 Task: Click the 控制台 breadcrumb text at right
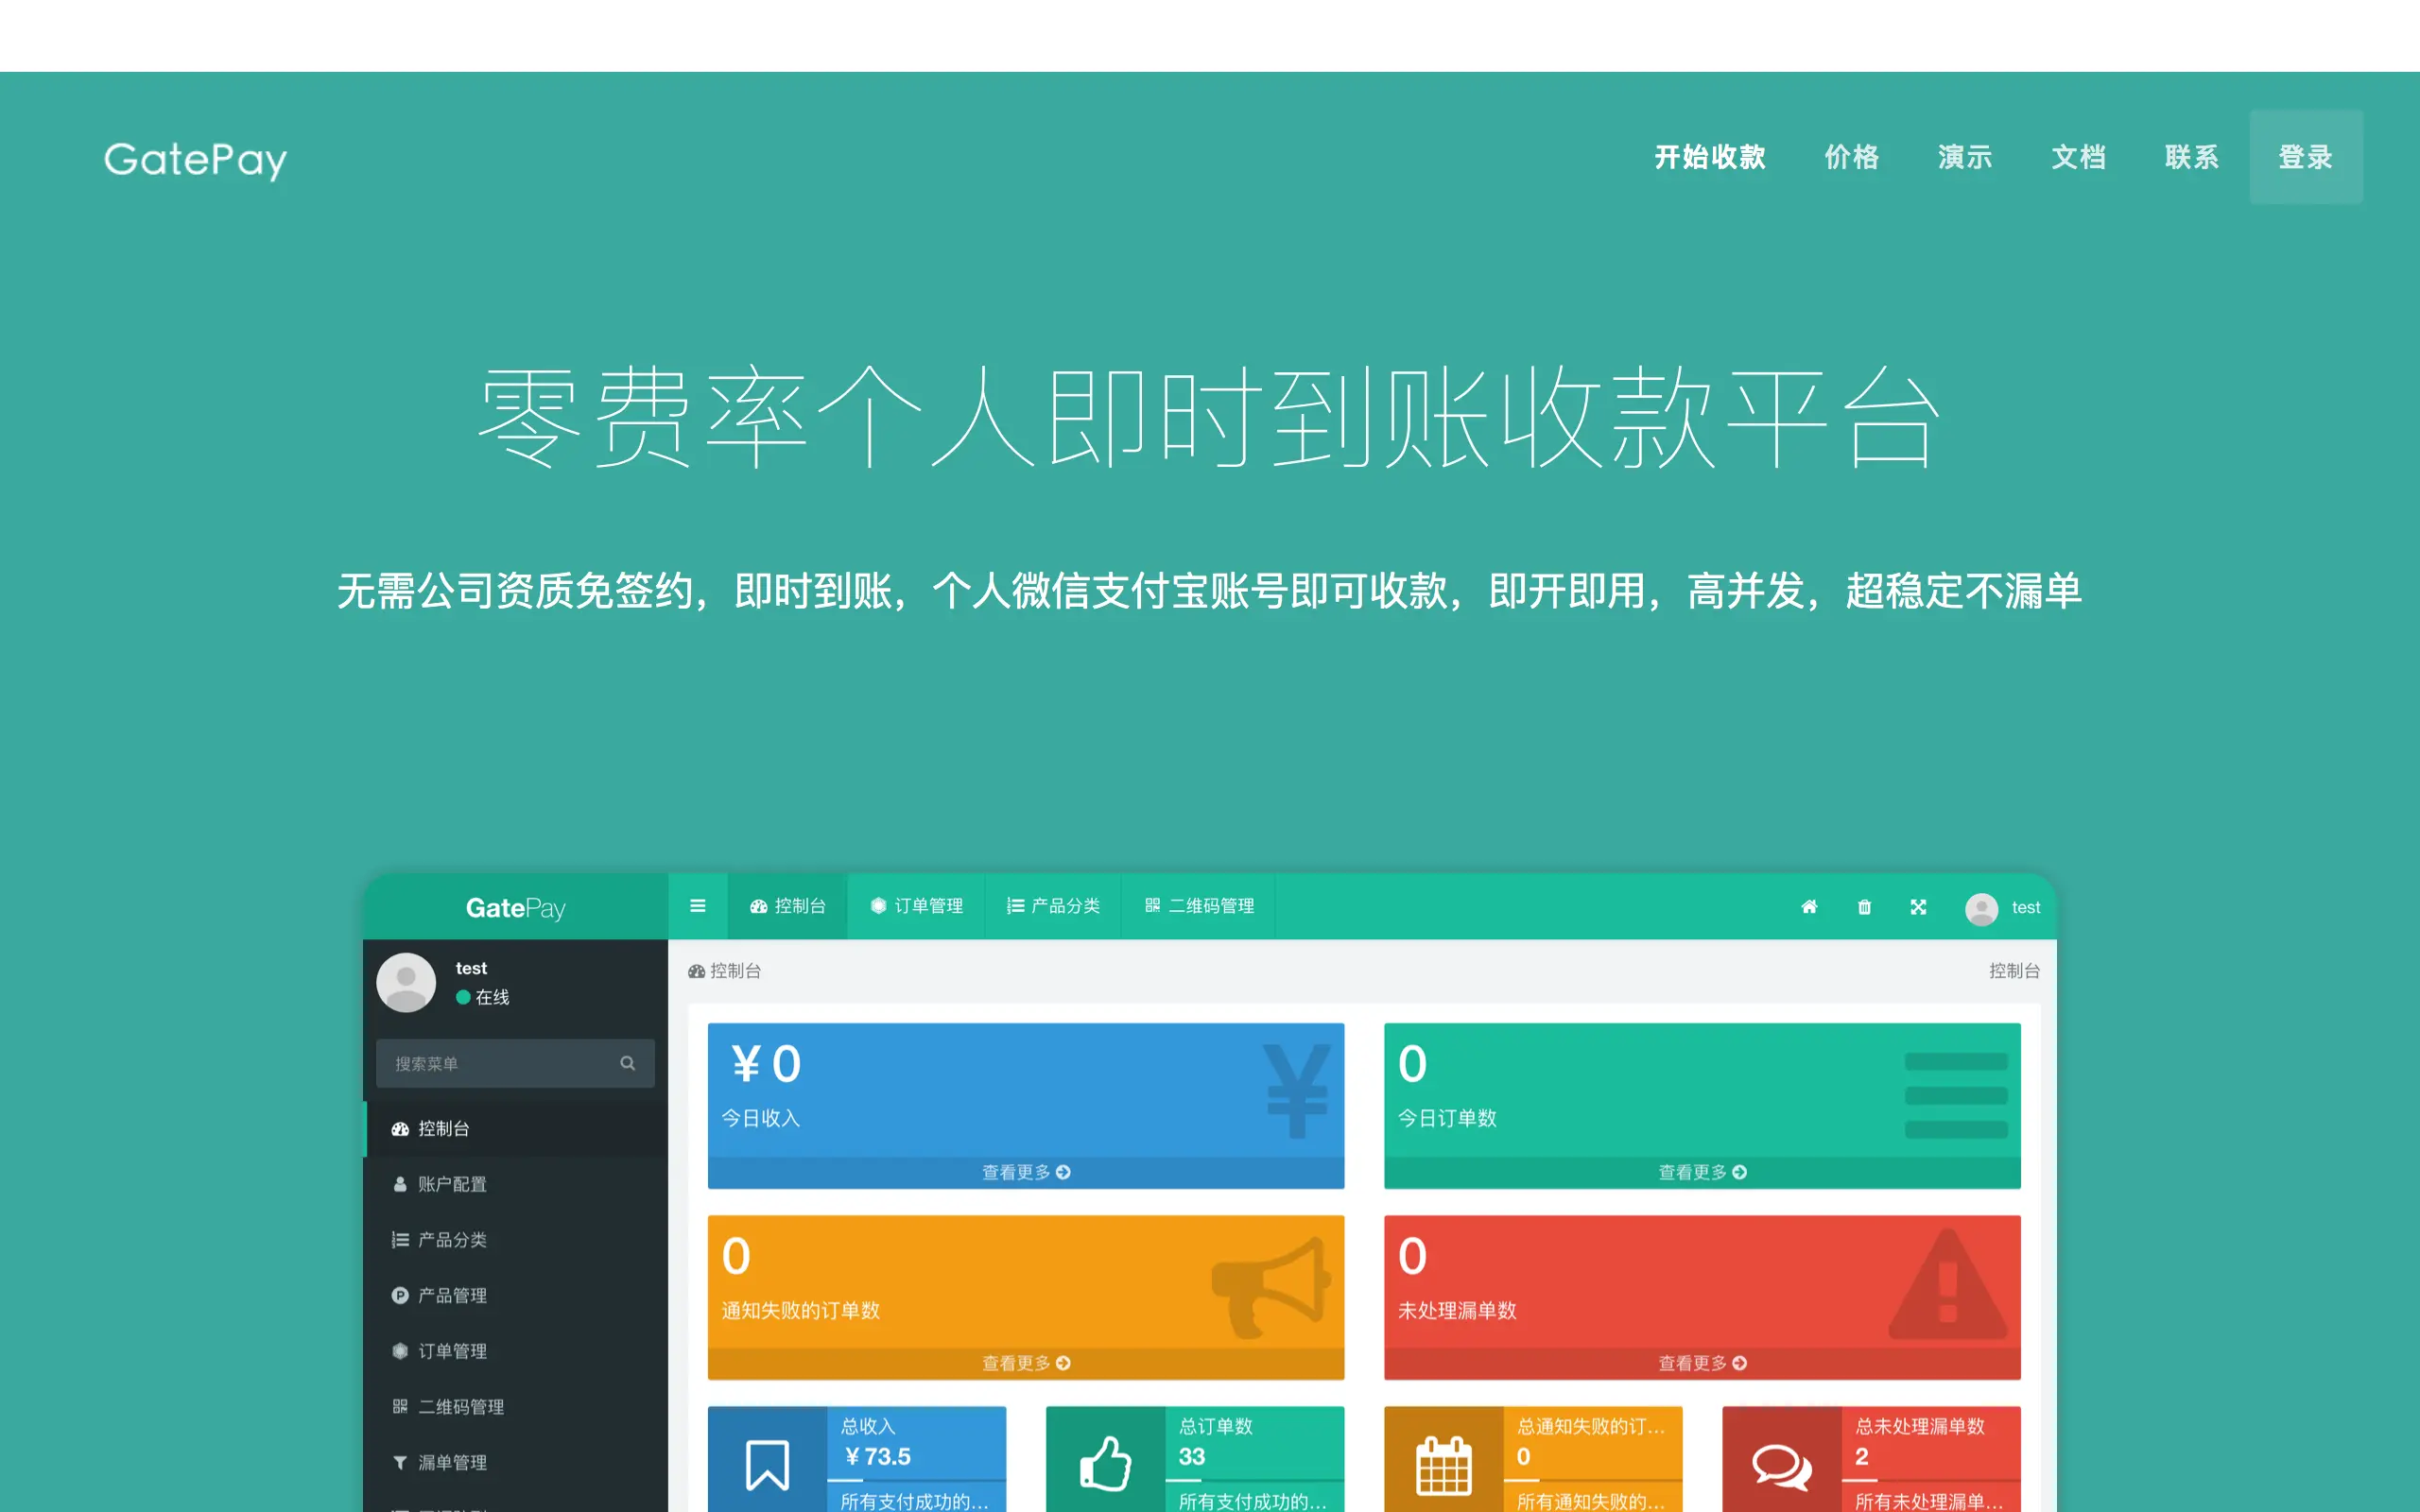click(x=2014, y=971)
